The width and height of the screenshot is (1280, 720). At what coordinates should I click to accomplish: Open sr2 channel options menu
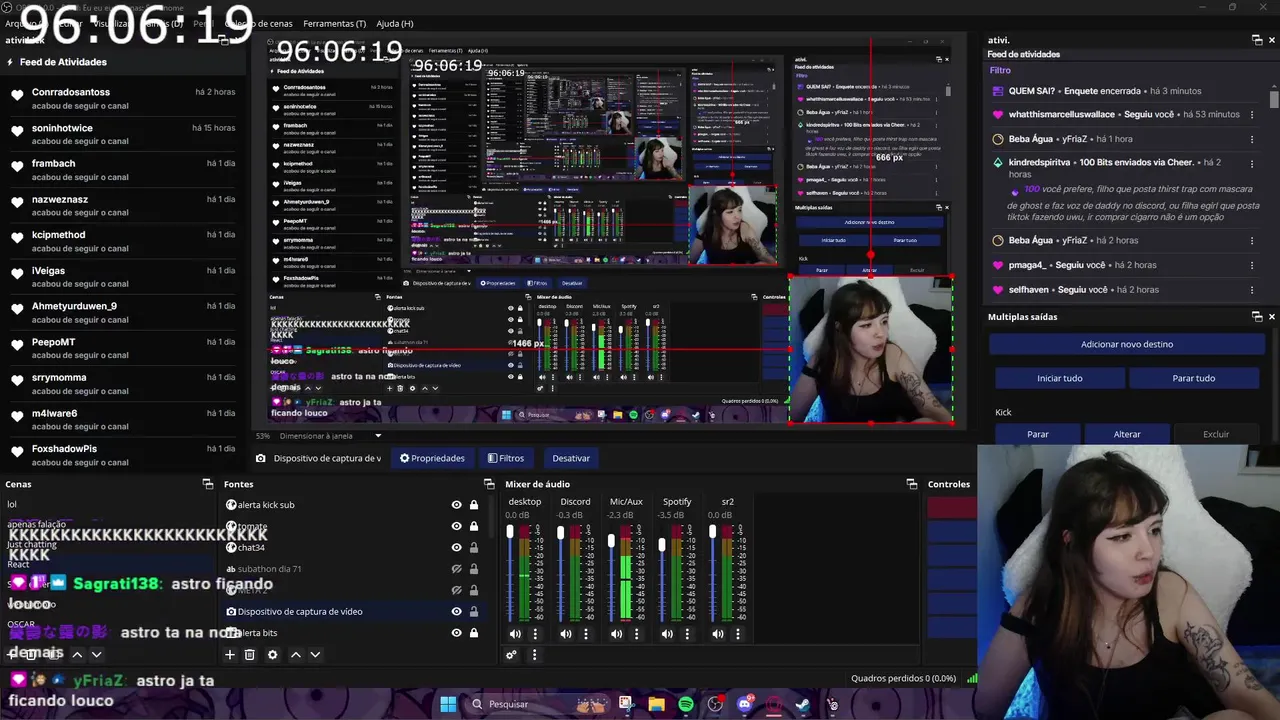[x=738, y=633]
